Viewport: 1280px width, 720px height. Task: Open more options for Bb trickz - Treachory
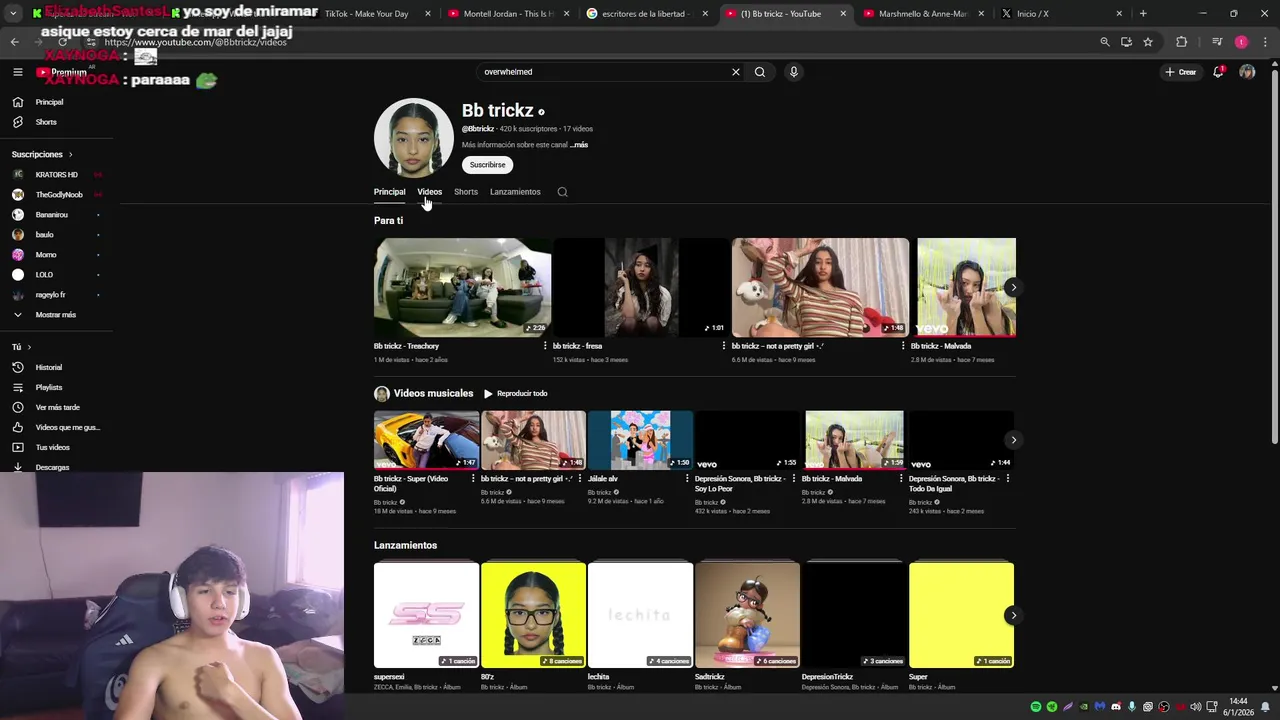click(545, 346)
